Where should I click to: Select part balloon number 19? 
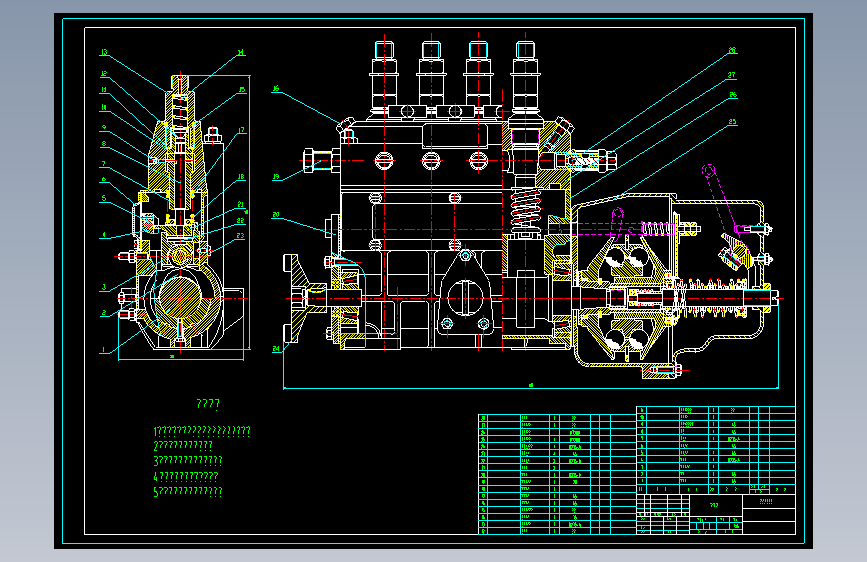pyautogui.click(x=275, y=177)
